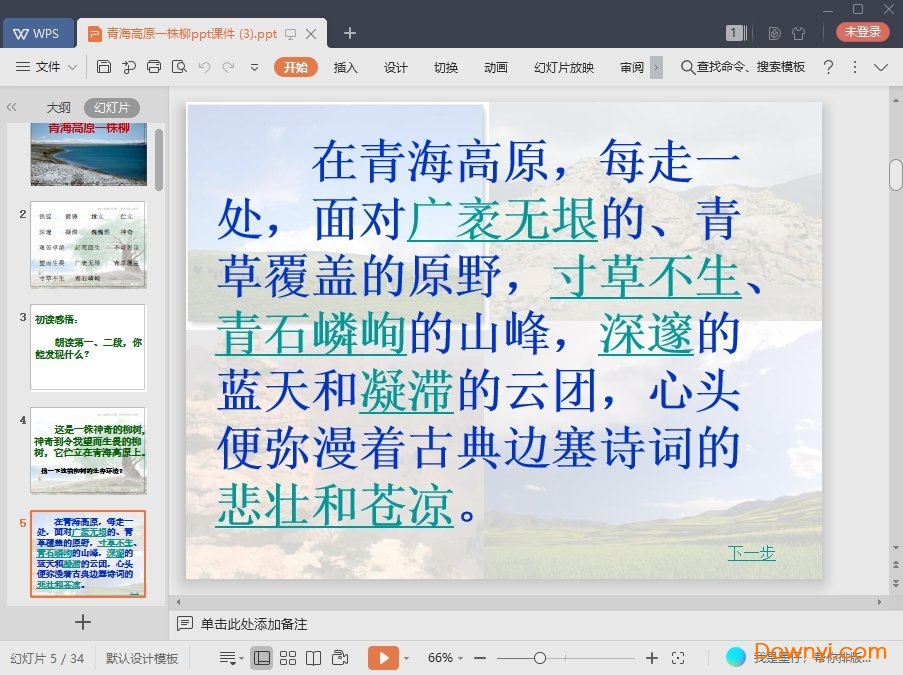Click the Undo arrow icon
This screenshot has width=903, height=675.
tap(204, 67)
